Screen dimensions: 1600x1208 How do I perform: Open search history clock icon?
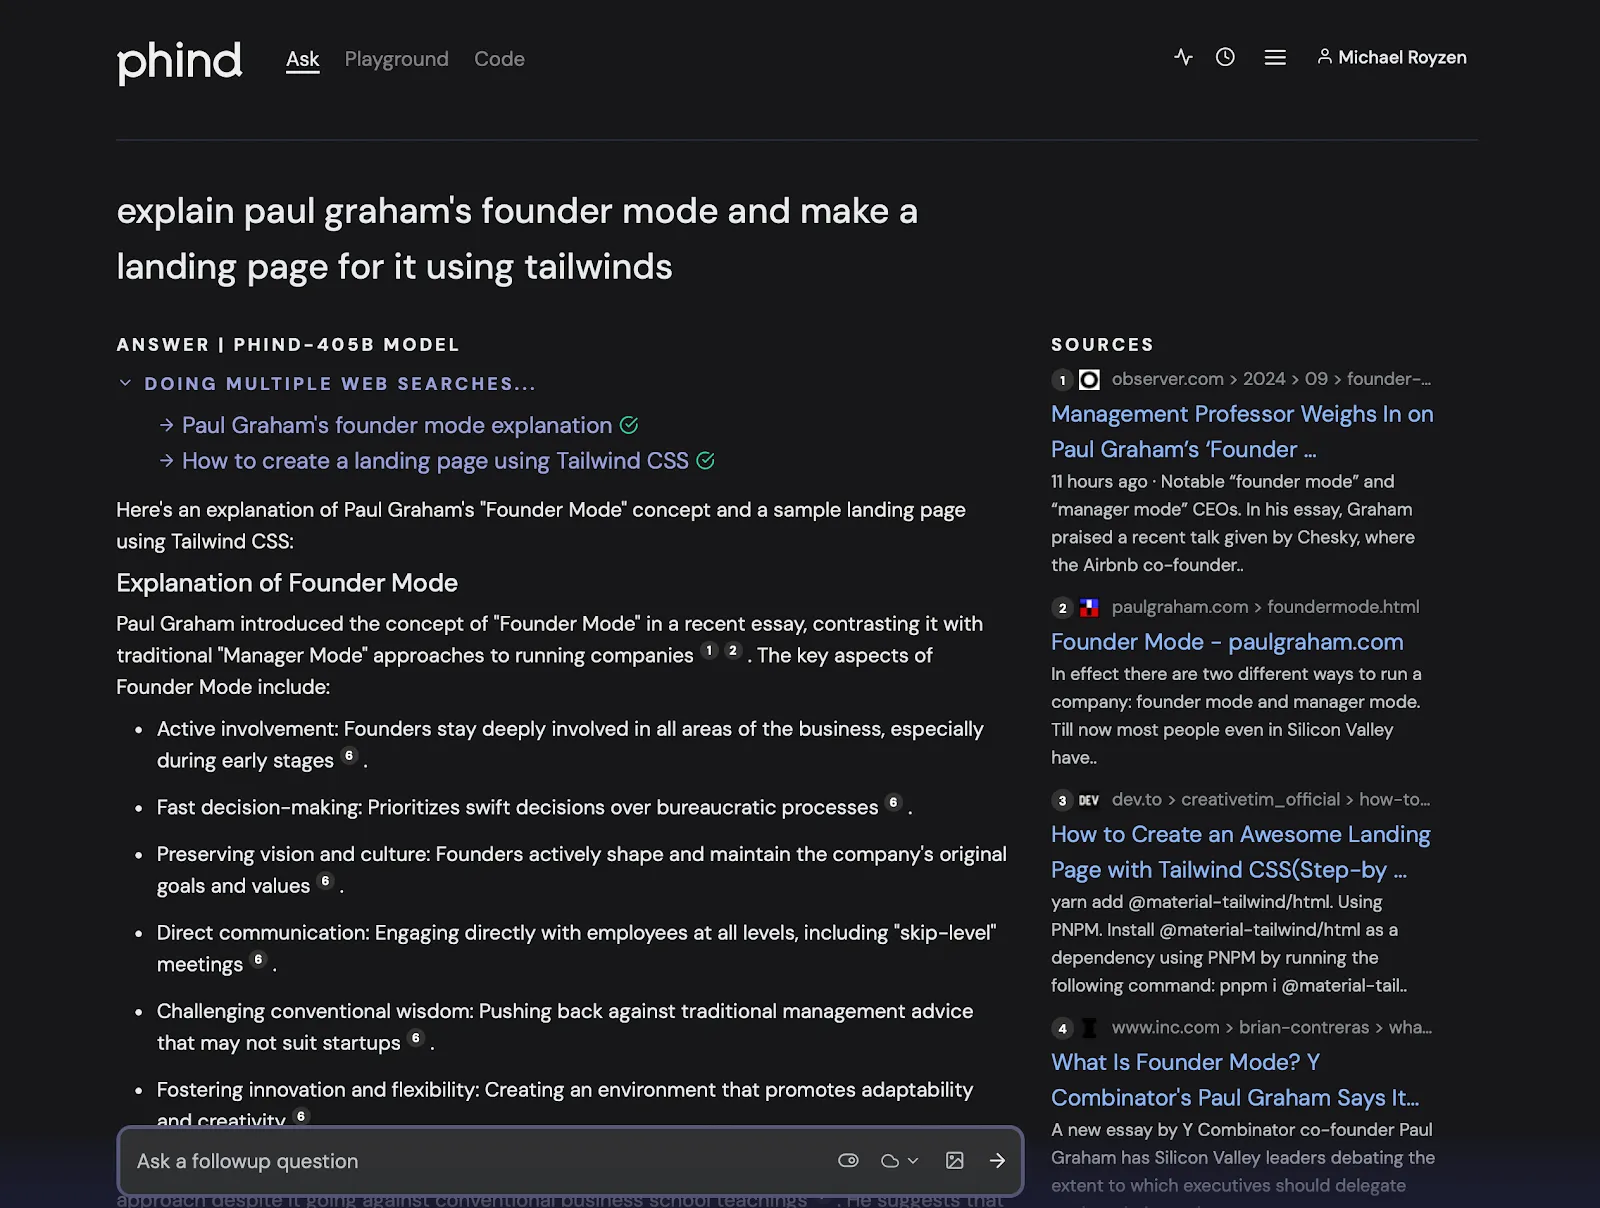[1225, 57]
